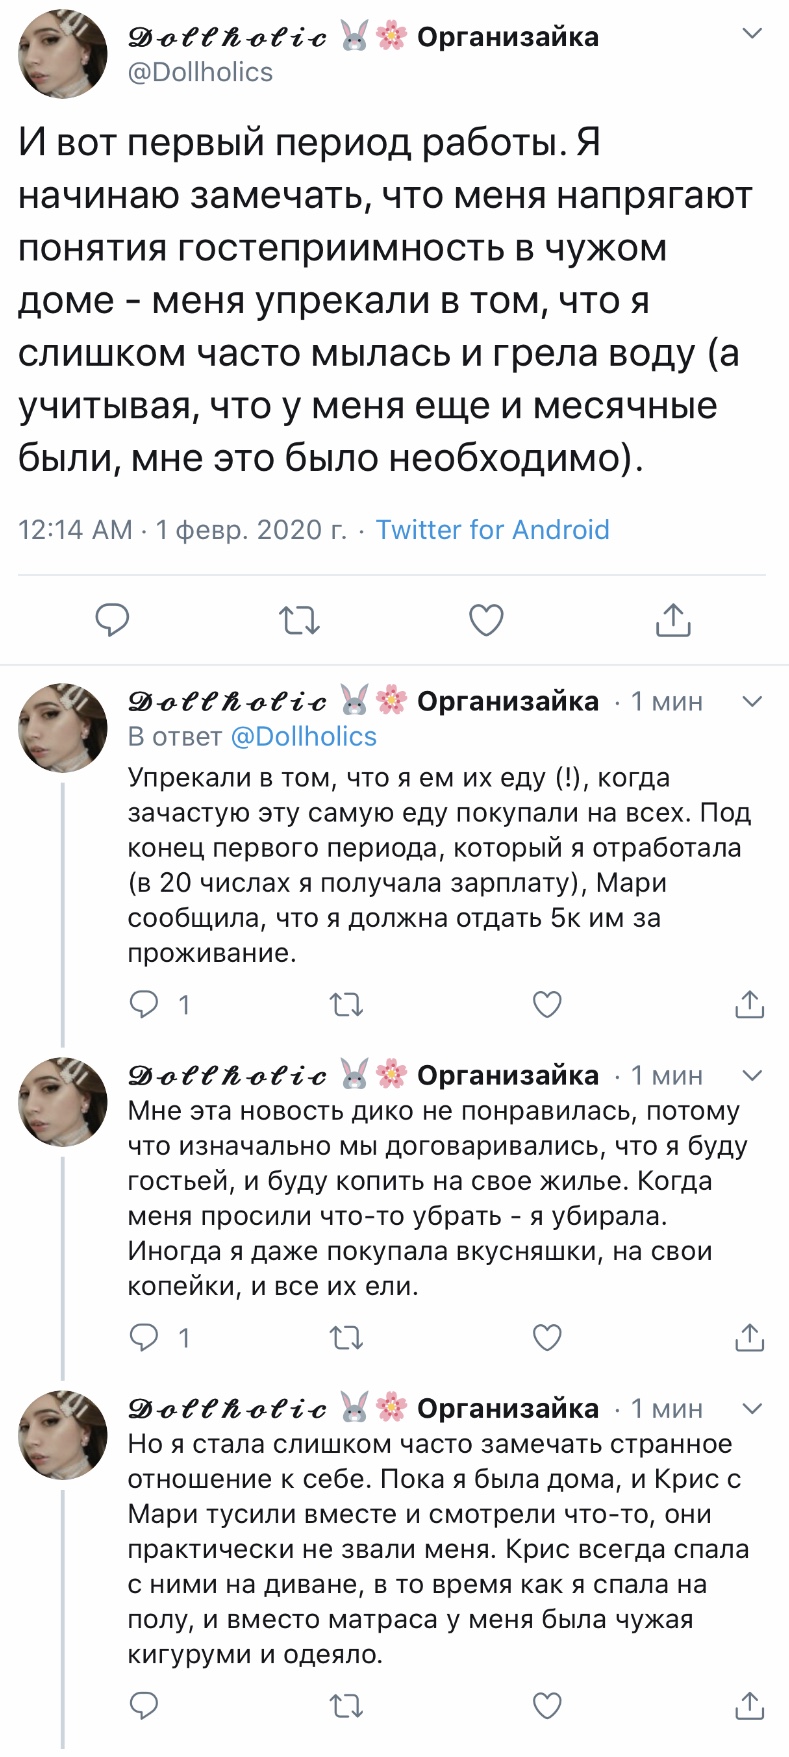The image size is (789, 1757).
Task: Share the tweet ending with проживание
Action: (x=749, y=1004)
